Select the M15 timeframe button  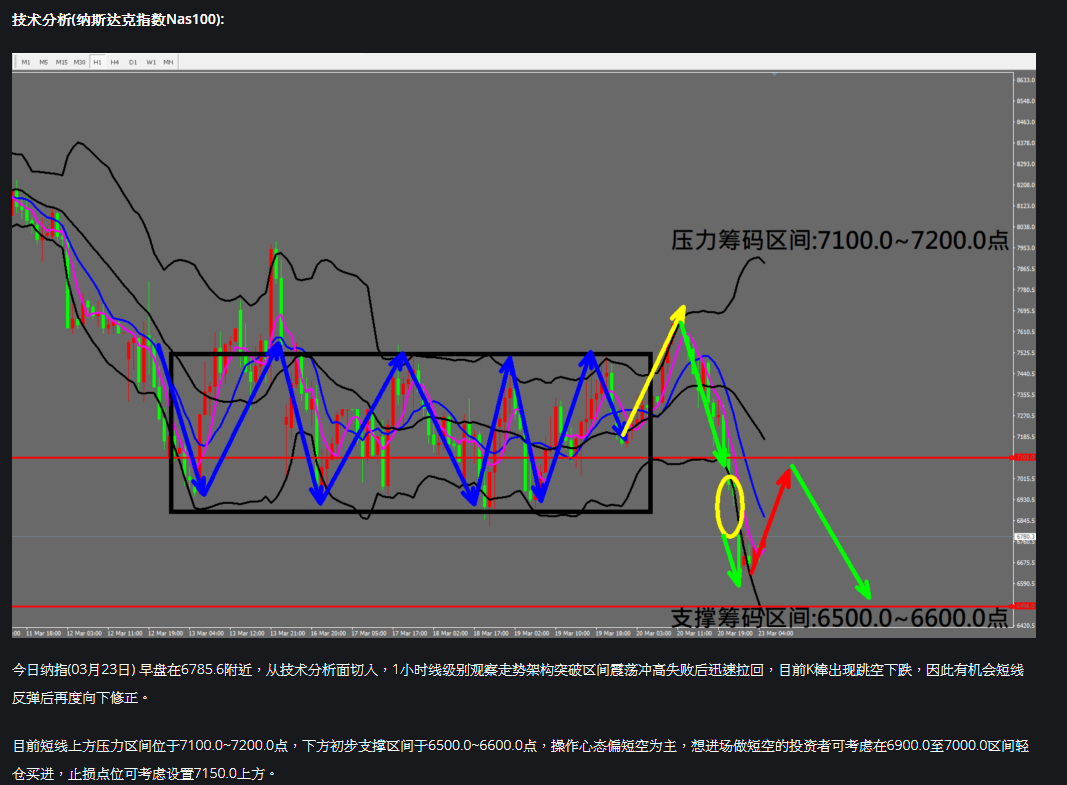[x=61, y=62]
